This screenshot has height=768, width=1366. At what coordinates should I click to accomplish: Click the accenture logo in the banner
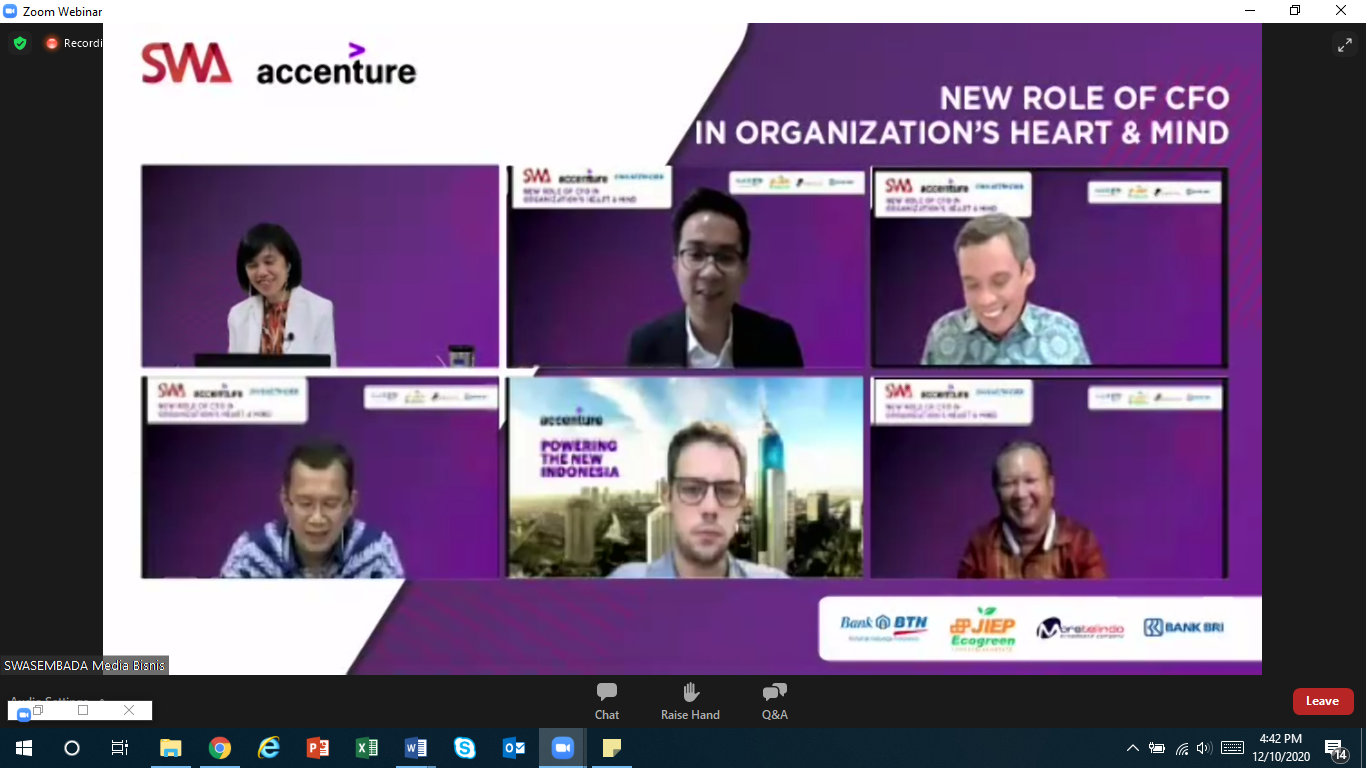336,65
